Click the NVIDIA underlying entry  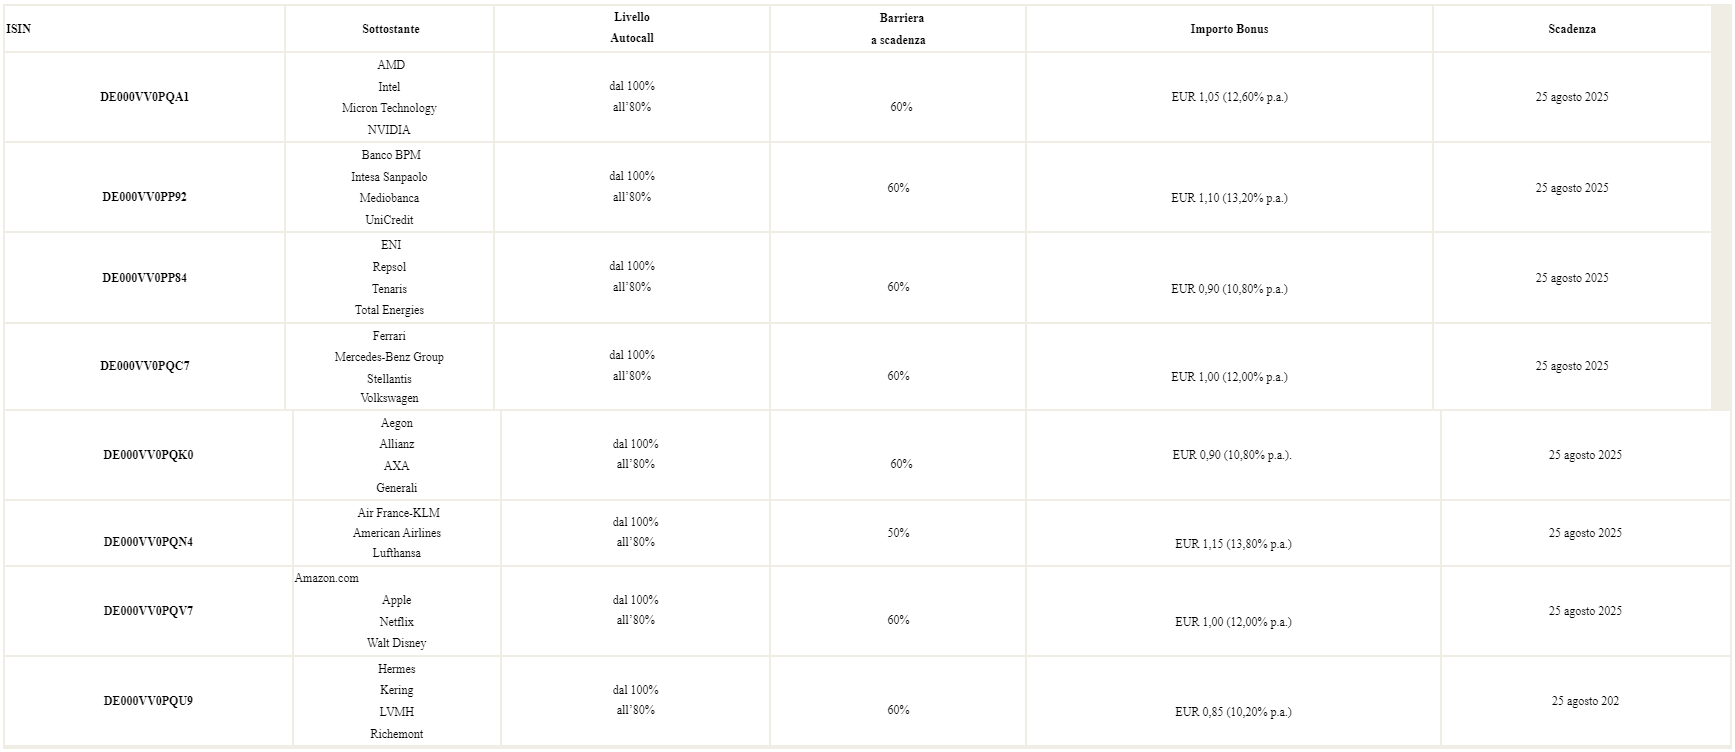coord(389,130)
